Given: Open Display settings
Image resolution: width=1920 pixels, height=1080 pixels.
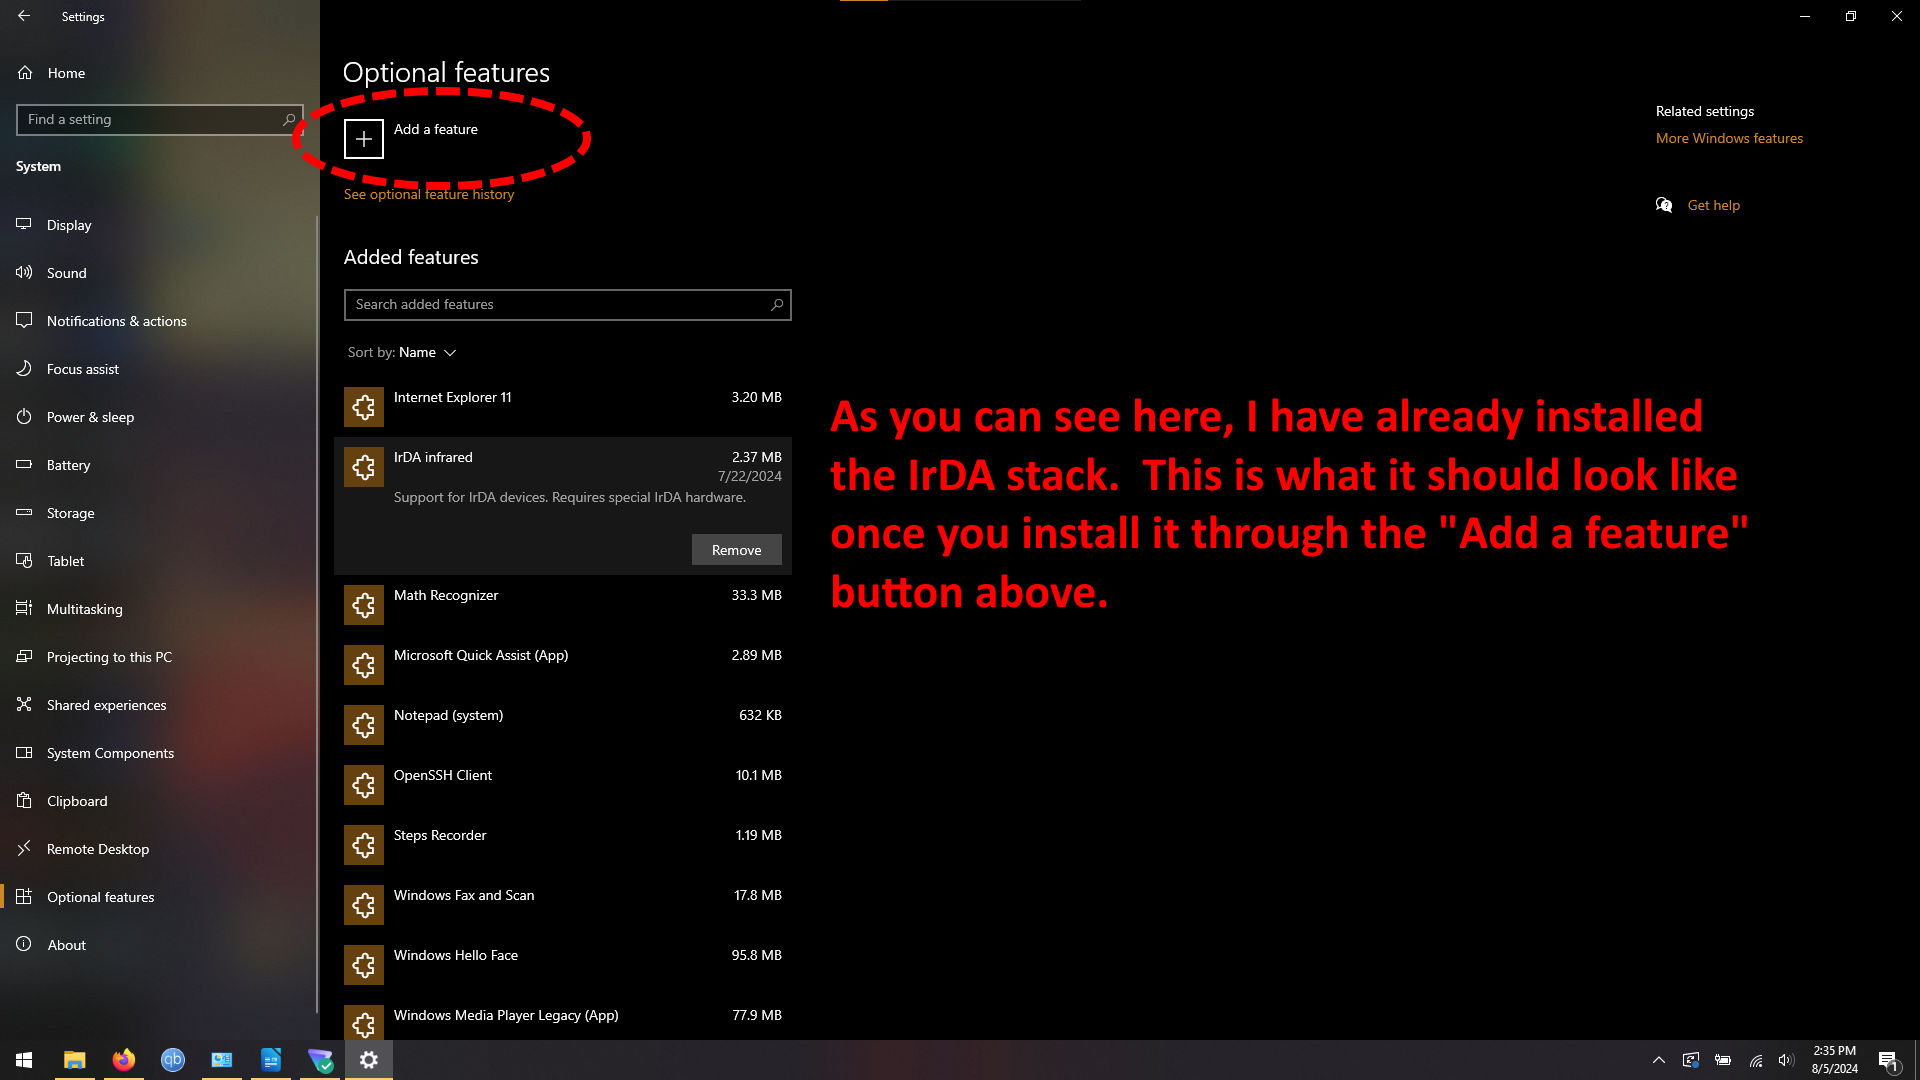Looking at the screenshot, I should point(160,225).
